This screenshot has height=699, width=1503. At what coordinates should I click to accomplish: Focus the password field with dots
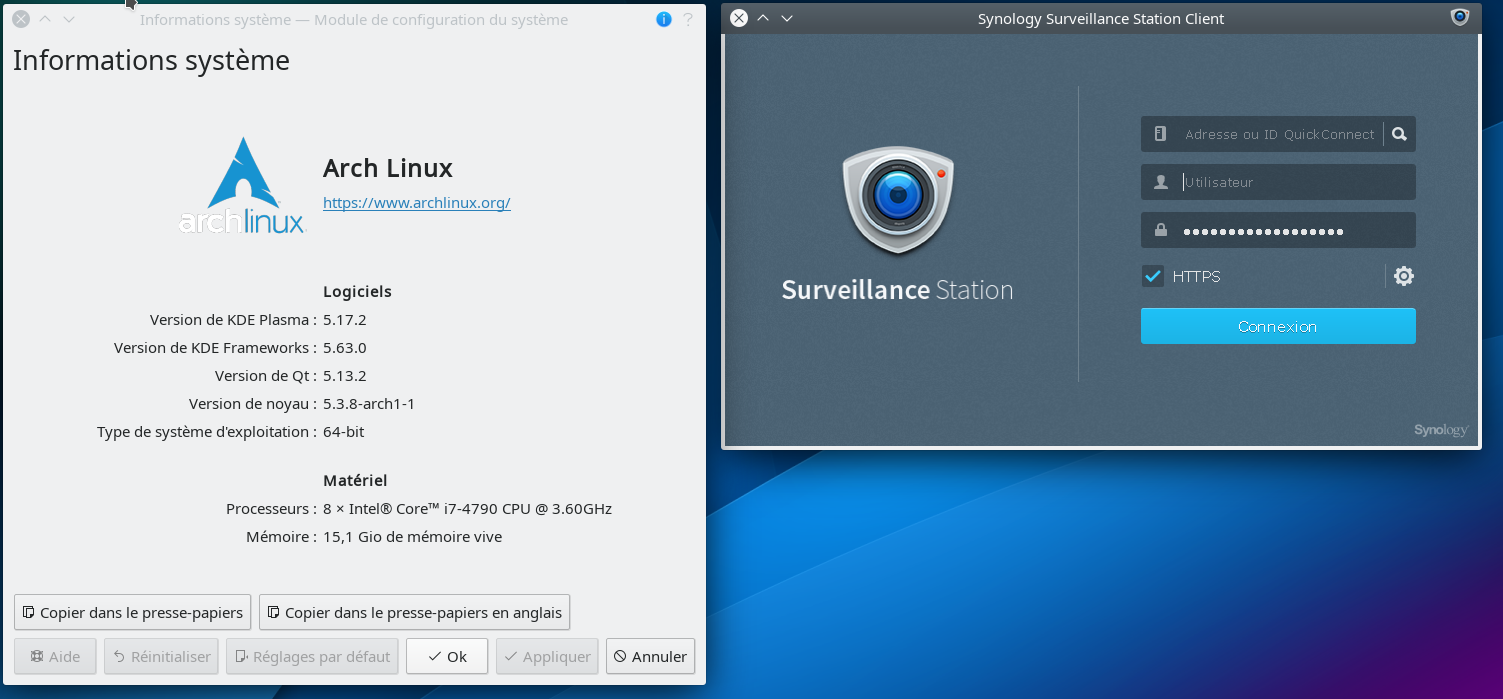1278,230
